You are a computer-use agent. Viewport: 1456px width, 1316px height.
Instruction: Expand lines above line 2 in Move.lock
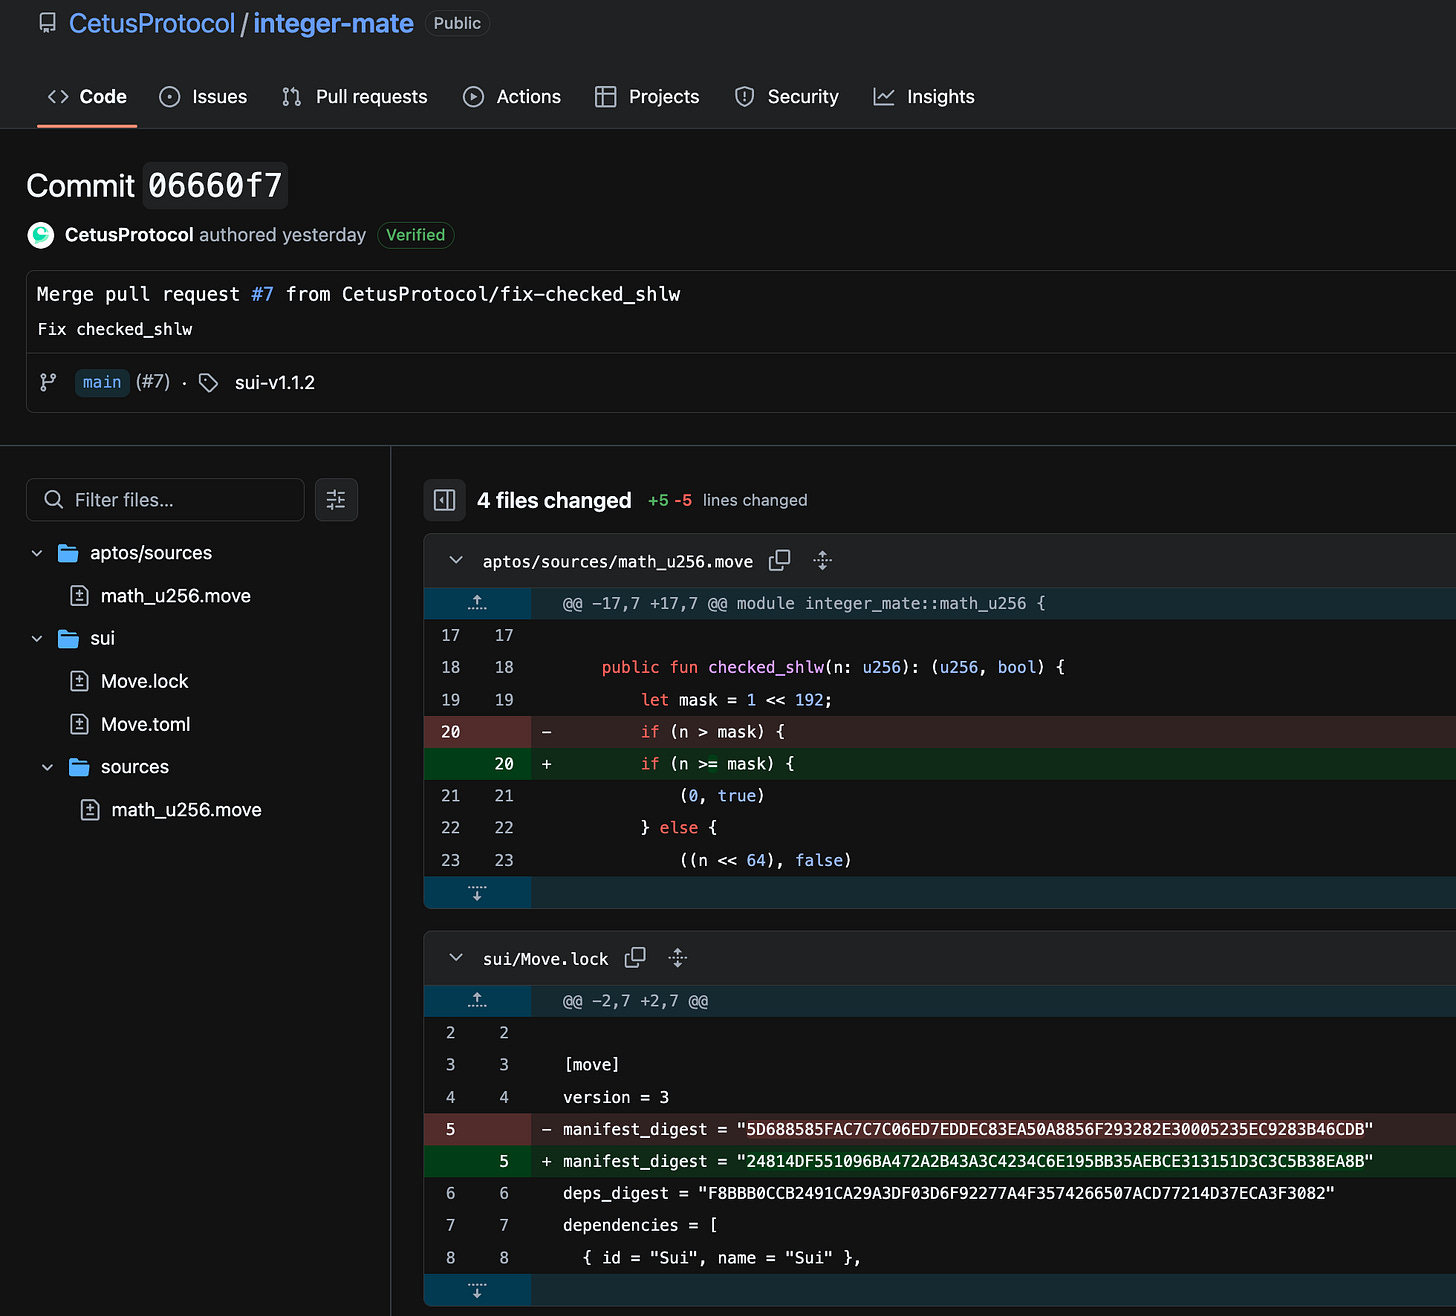pyautogui.click(x=477, y=1000)
